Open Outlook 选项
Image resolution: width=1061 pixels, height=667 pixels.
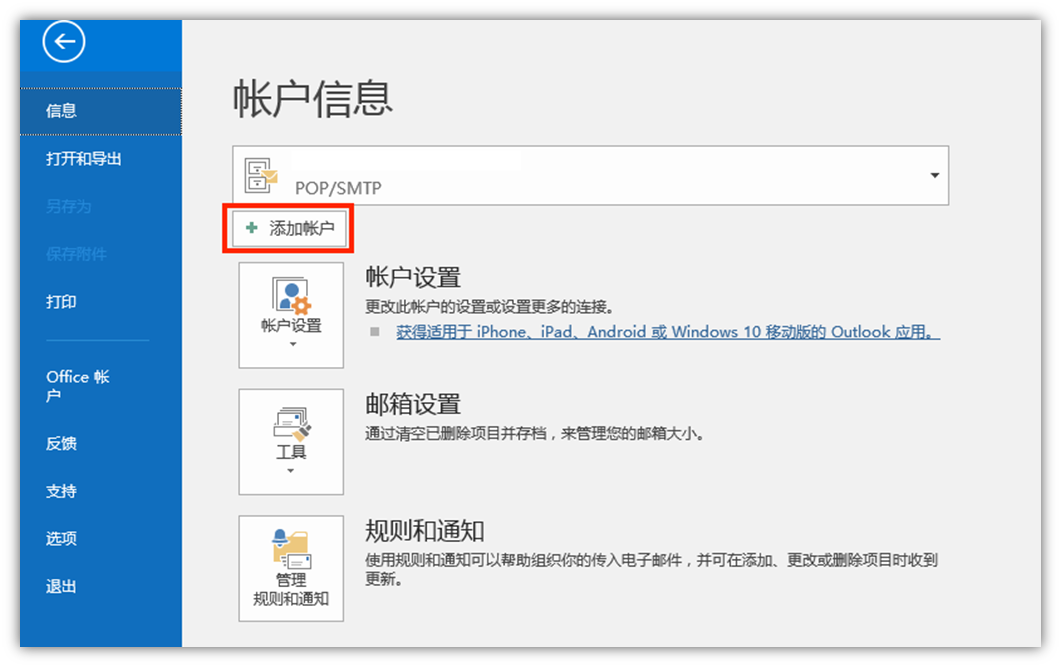tap(62, 539)
